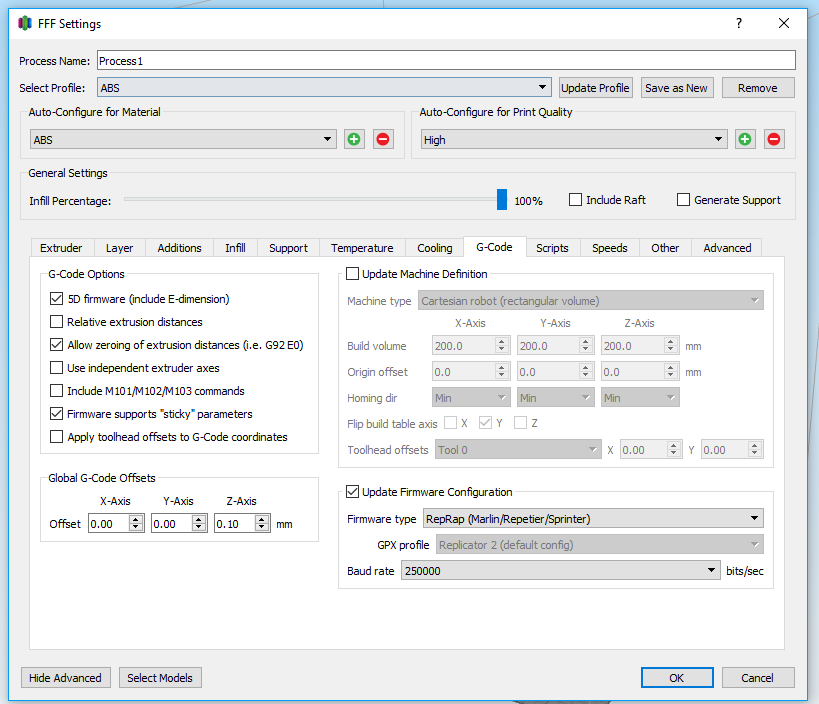Open the material auto-configure ABS dropdown
This screenshot has width=819, height=704.
183,139
